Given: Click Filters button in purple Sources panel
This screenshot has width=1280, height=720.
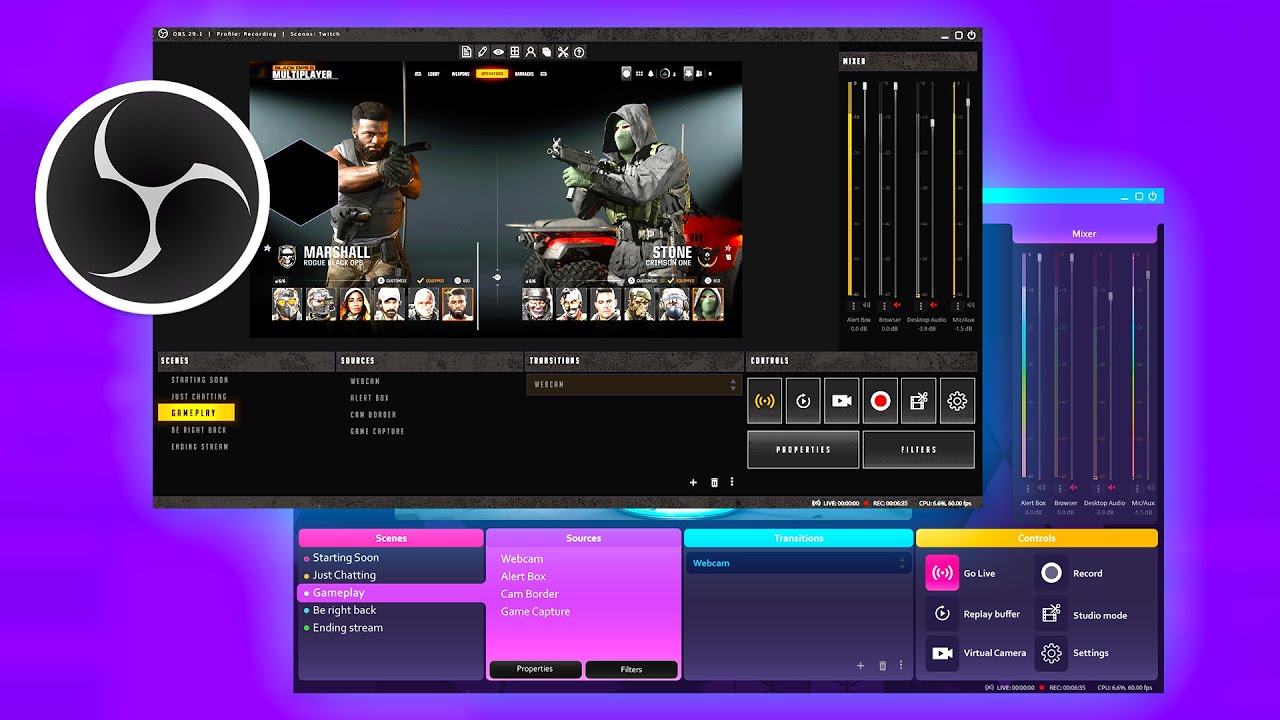Looking at the screenshot, I should pyautogui.click(x=631, y=669).
